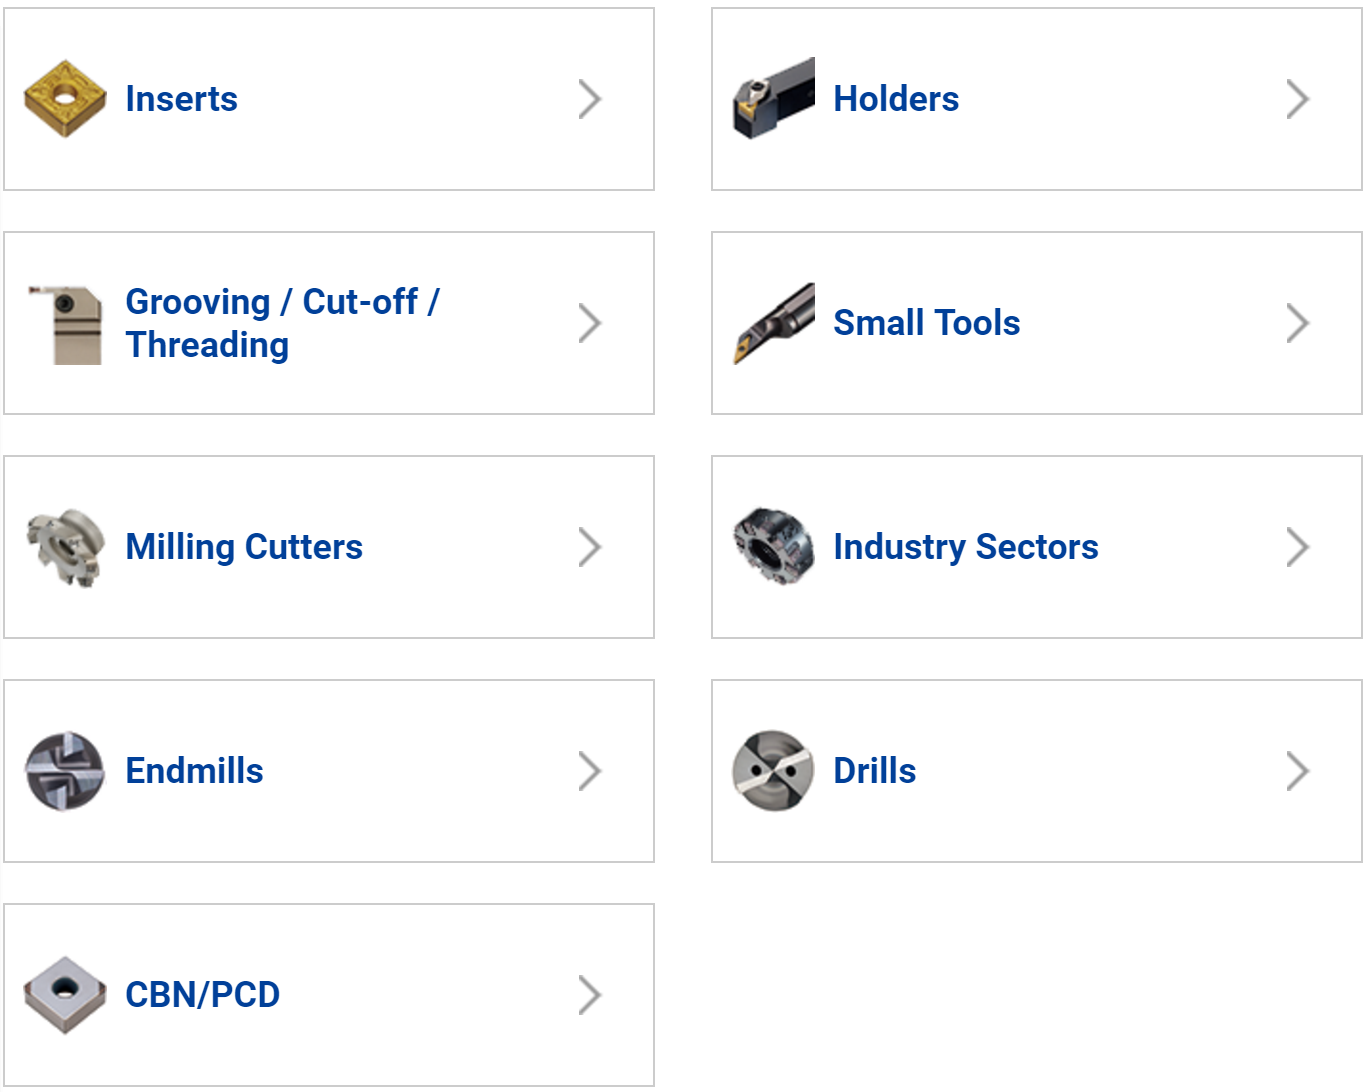Image resolution: width=1366 pixels, height=1092 pixels.
Task: Expand the CBN/PCD chevron arrow
Action: (x=590, y=995)
